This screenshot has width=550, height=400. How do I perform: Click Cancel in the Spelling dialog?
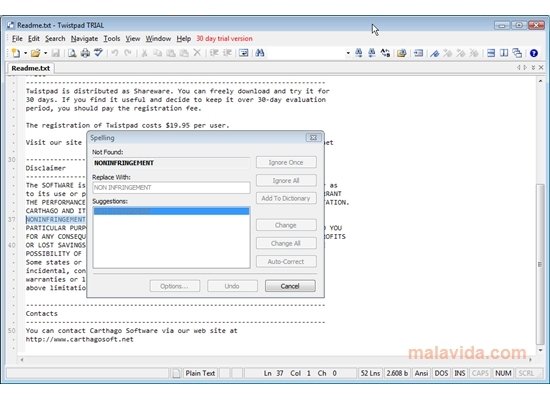click(290, 286)
